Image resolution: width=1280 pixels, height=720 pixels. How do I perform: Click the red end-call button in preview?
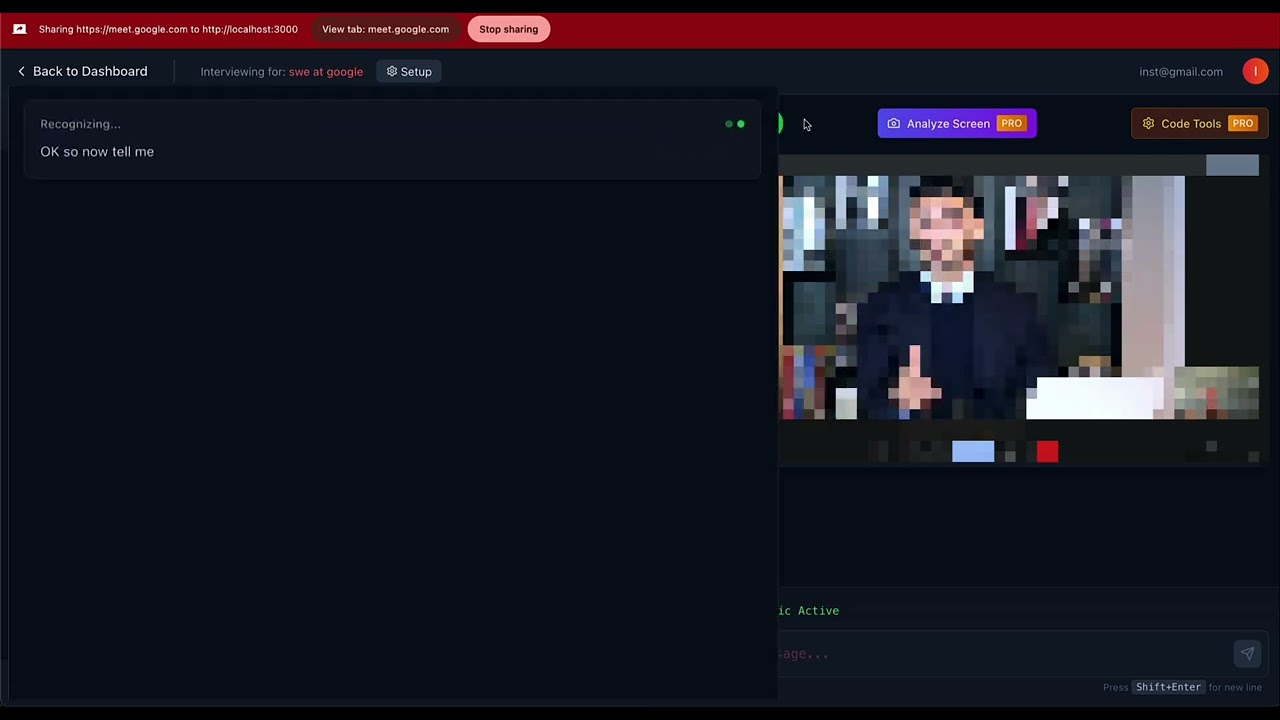(x=1047, y=452)
